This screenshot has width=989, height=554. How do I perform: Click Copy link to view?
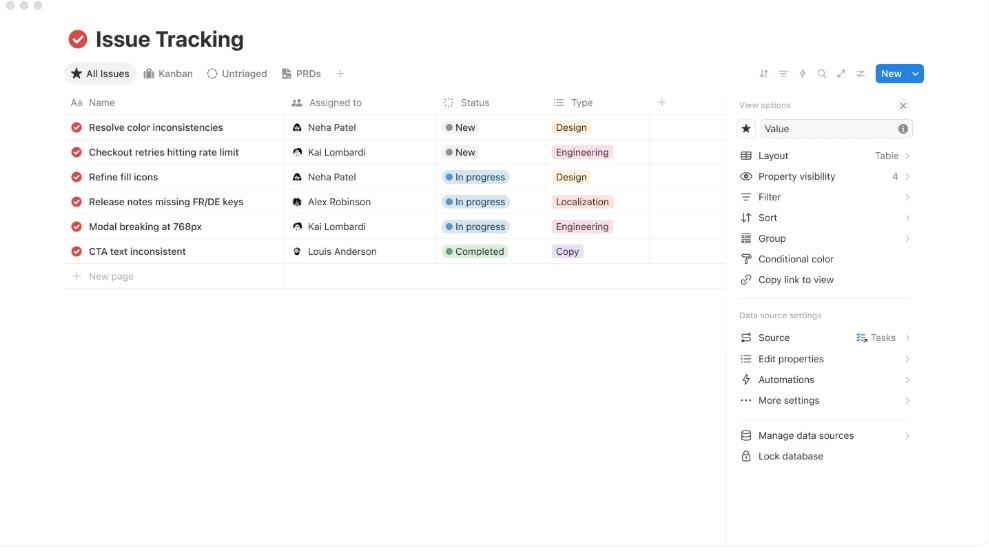pos(795,280)
